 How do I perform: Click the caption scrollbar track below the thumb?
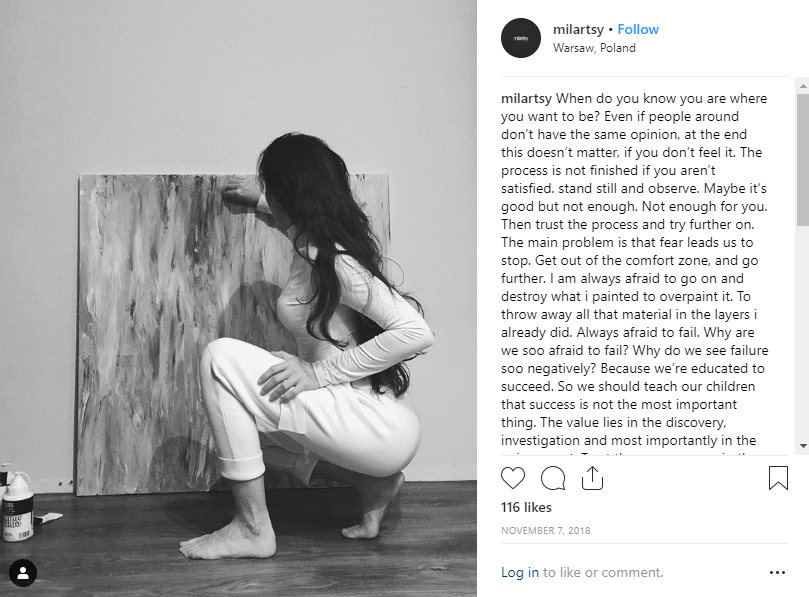click(803, 333)
